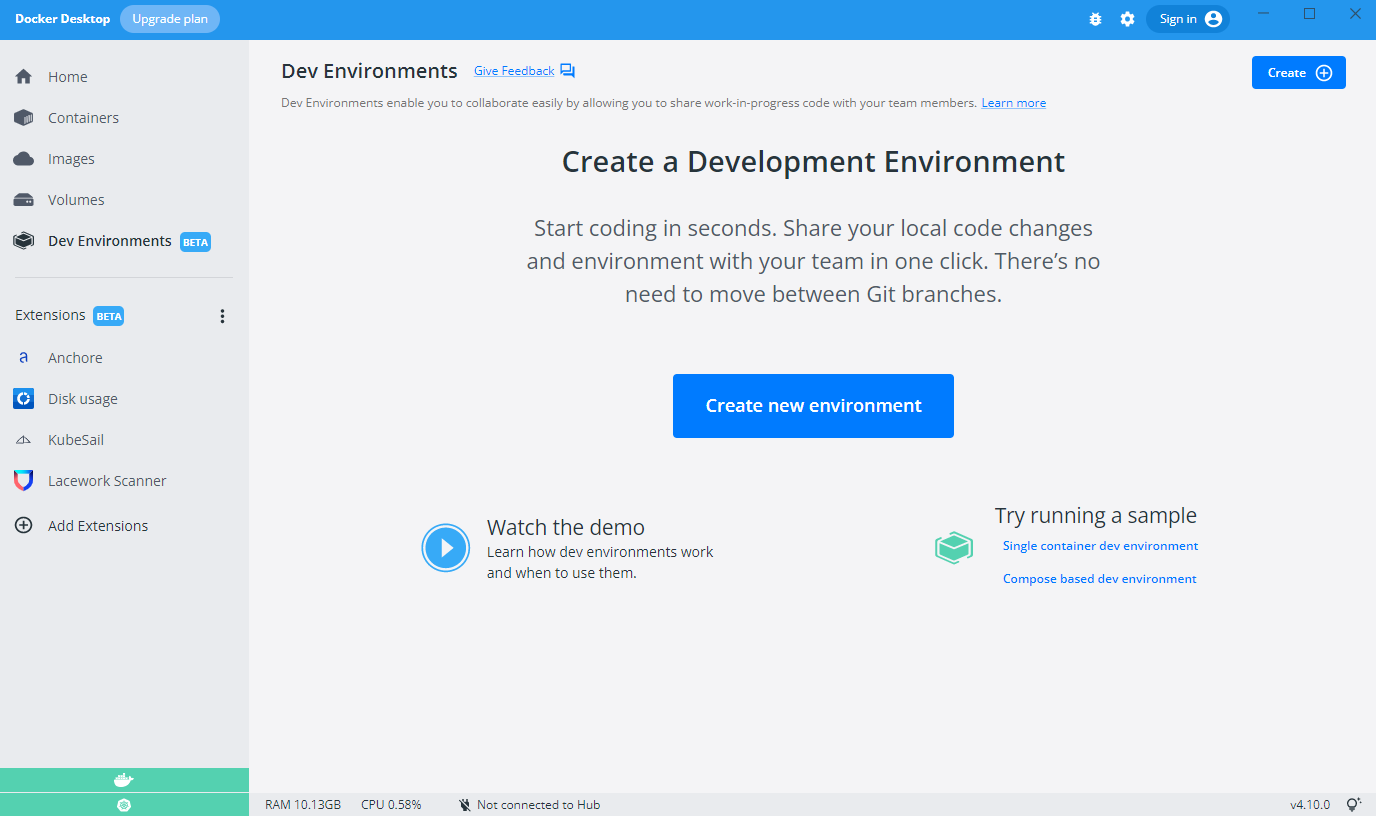
Task: Click the lightbulb tips icon in status bar
Action: click(1354, 804)
